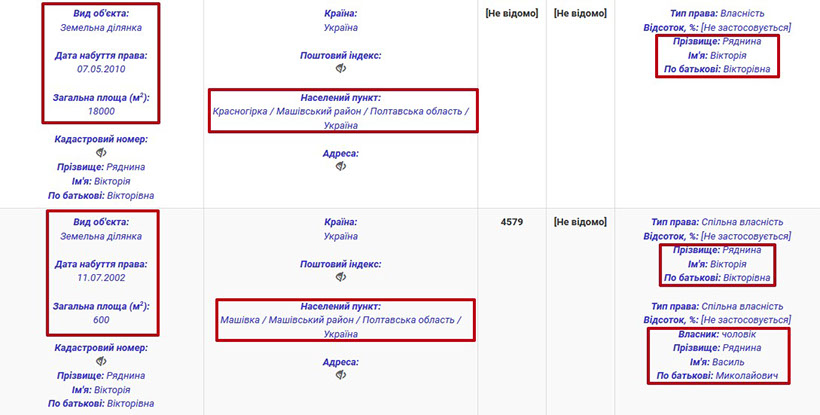
Task: Click the total area value 600
Action: [101, 319]
